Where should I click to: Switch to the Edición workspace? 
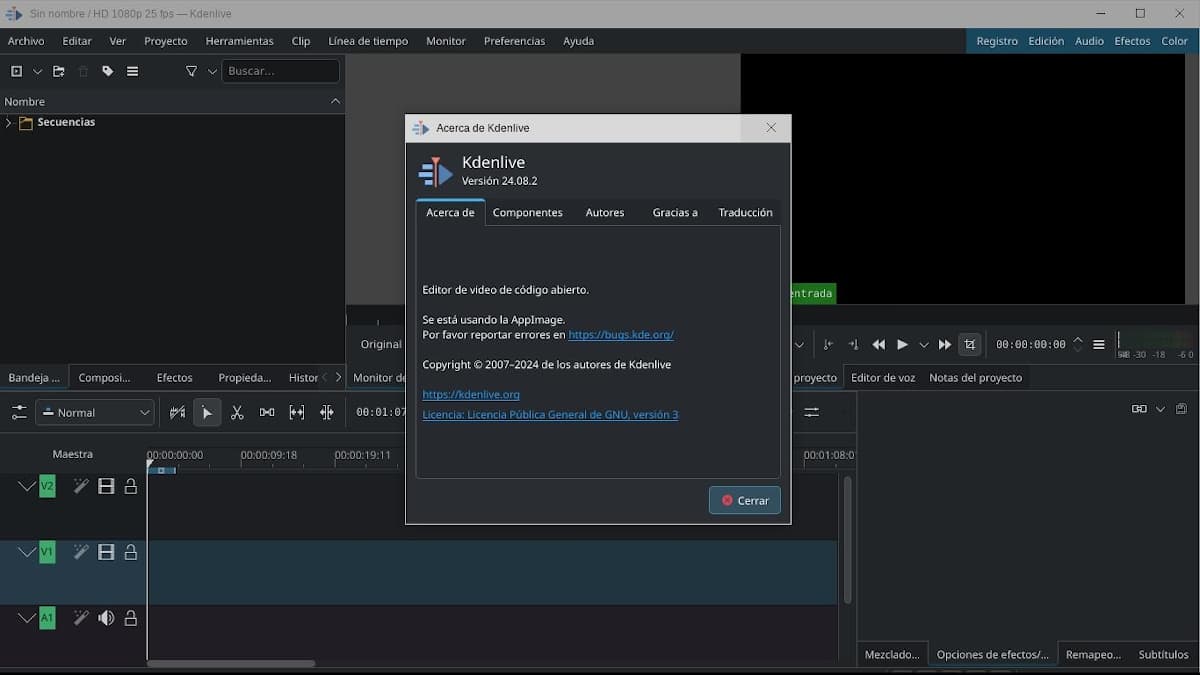(1046, 41)
